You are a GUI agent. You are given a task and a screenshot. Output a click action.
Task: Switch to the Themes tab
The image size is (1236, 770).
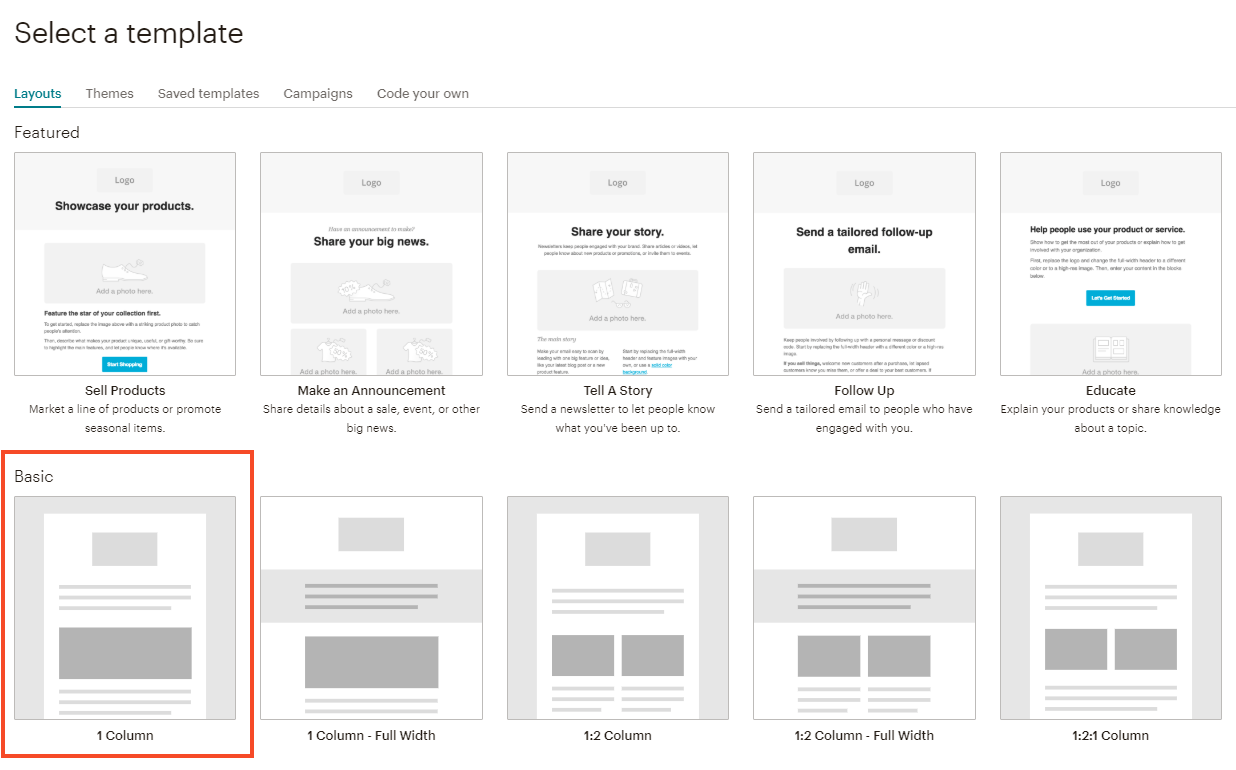click(x=109, y=93)
